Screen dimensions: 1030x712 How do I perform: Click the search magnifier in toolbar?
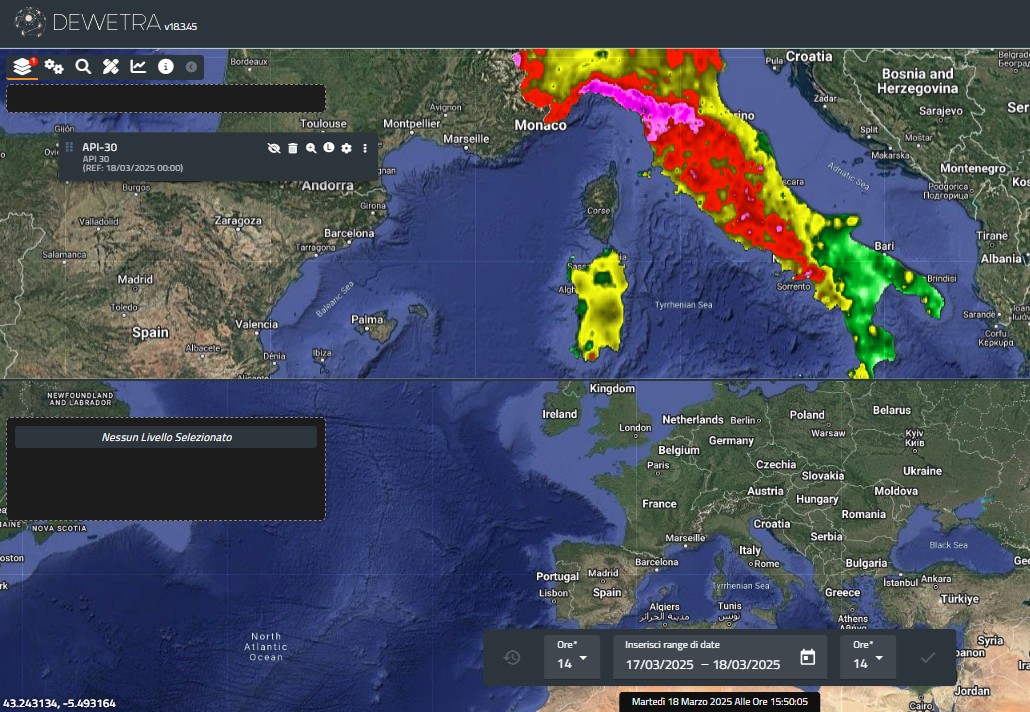[x=83, y=67]
